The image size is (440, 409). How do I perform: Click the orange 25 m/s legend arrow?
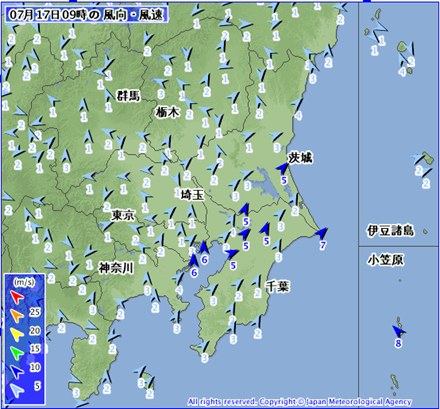pyautogui.click(x=17, y=315)
